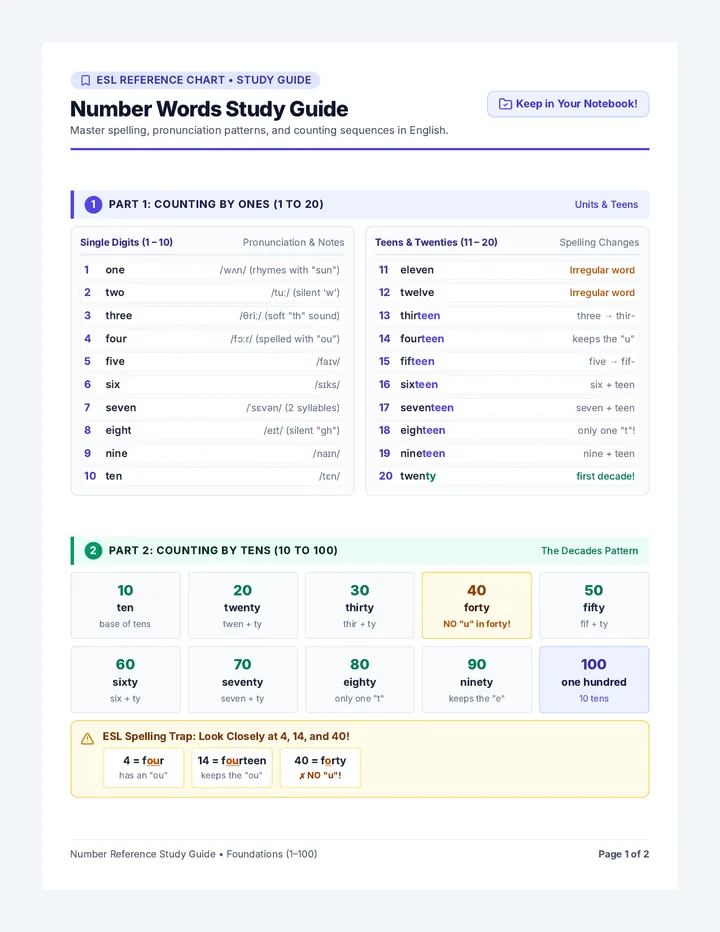Click the '14 = fourteen' spelling trap box

click(x=232, y=767)
